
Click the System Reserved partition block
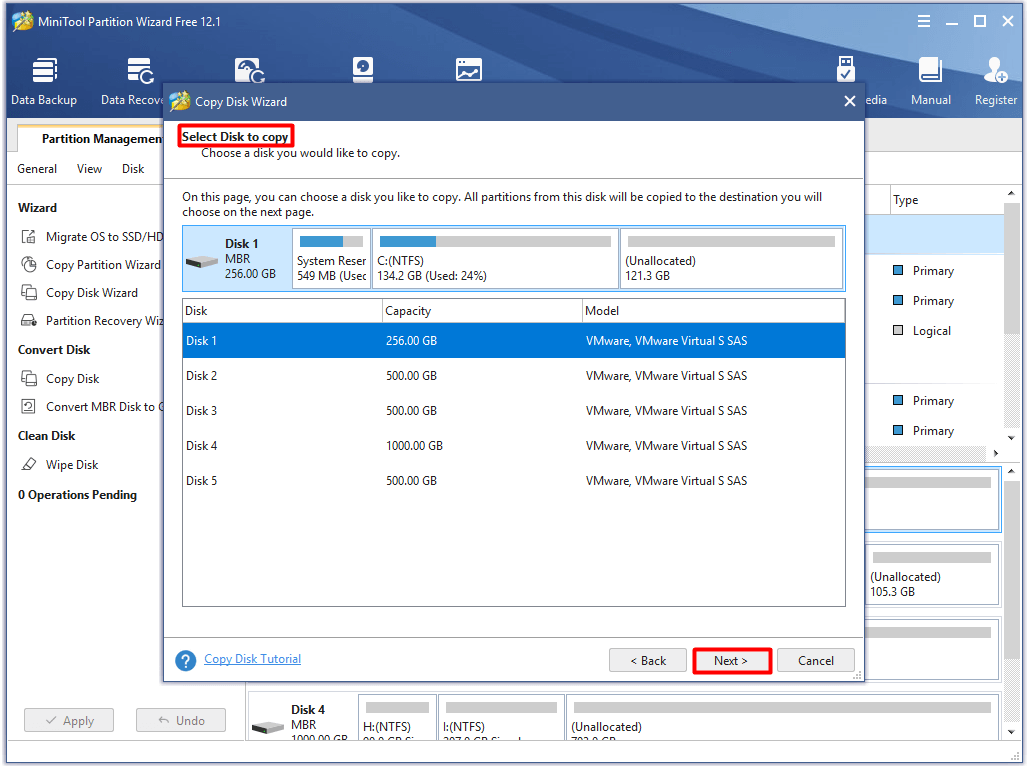[332, 258]
